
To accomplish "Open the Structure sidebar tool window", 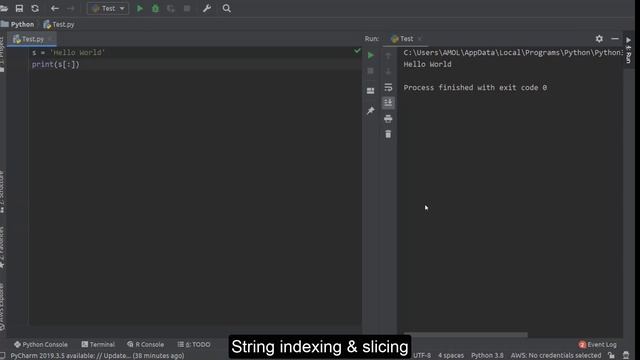I will (2, 192).
